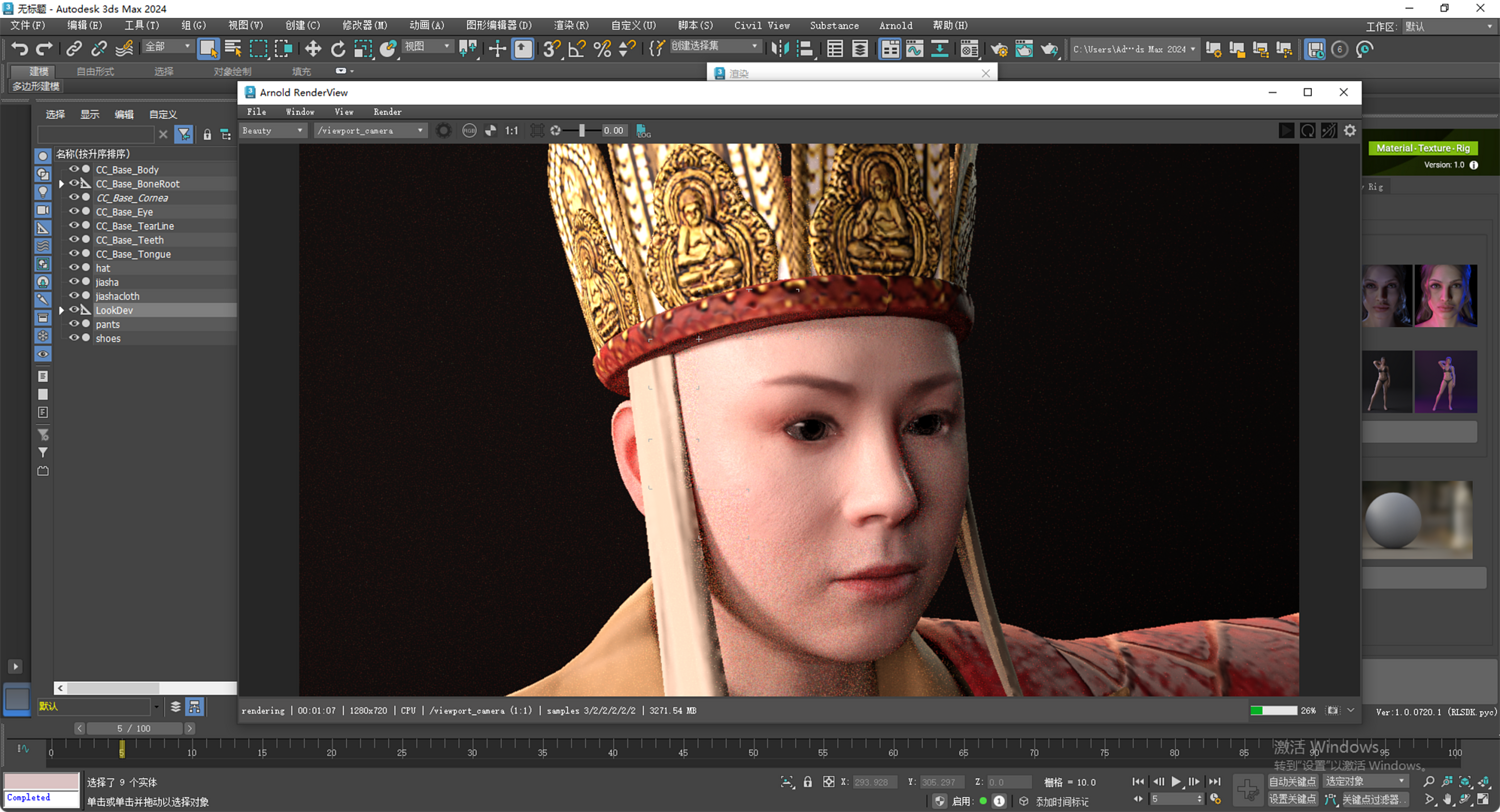The image size is (1500, 812).
Task: Select the Move tool in main toolbar
Action: click(313, 48)
